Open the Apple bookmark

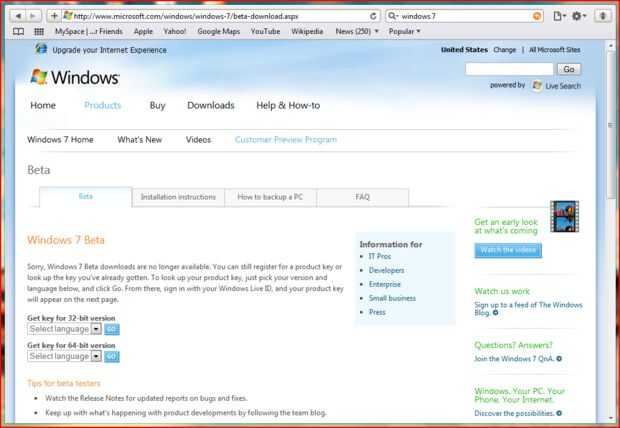(x=143, y=31)
